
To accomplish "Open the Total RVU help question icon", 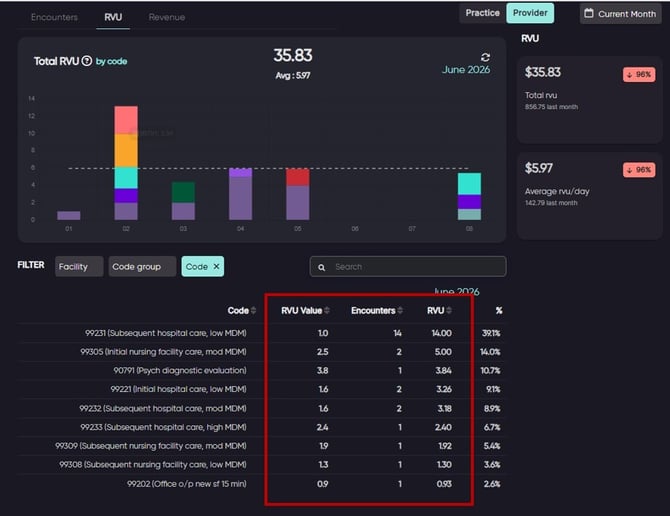I will pos(87,61).
